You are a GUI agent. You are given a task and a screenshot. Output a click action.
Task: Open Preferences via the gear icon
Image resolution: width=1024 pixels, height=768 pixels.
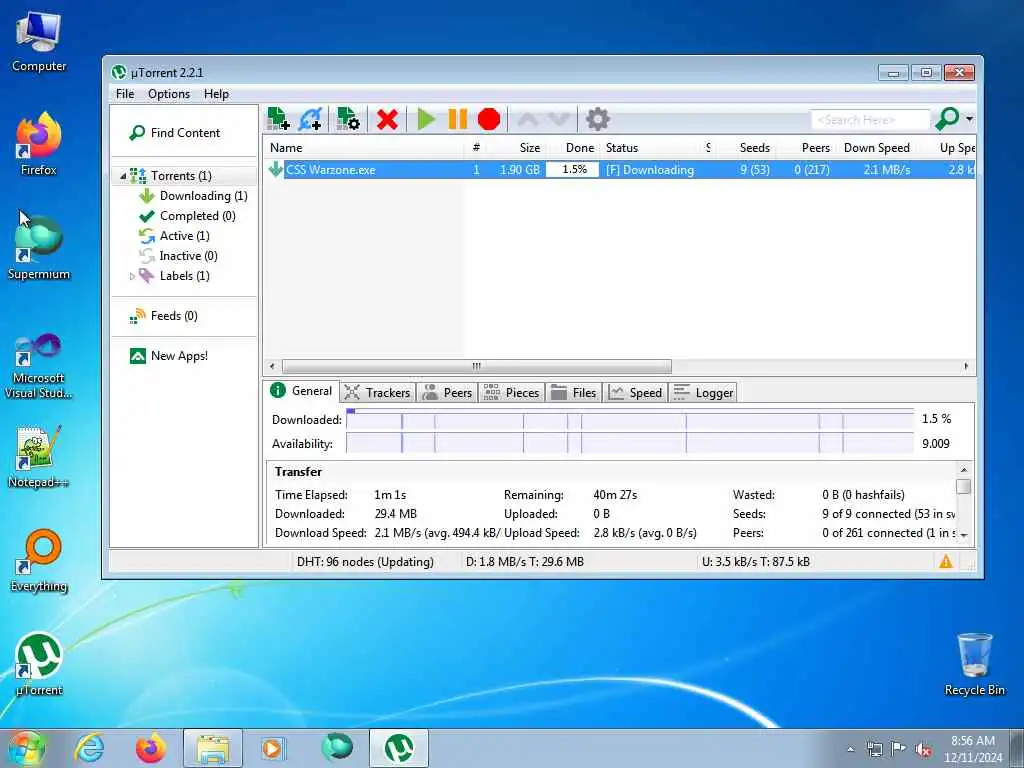[598, 119]
